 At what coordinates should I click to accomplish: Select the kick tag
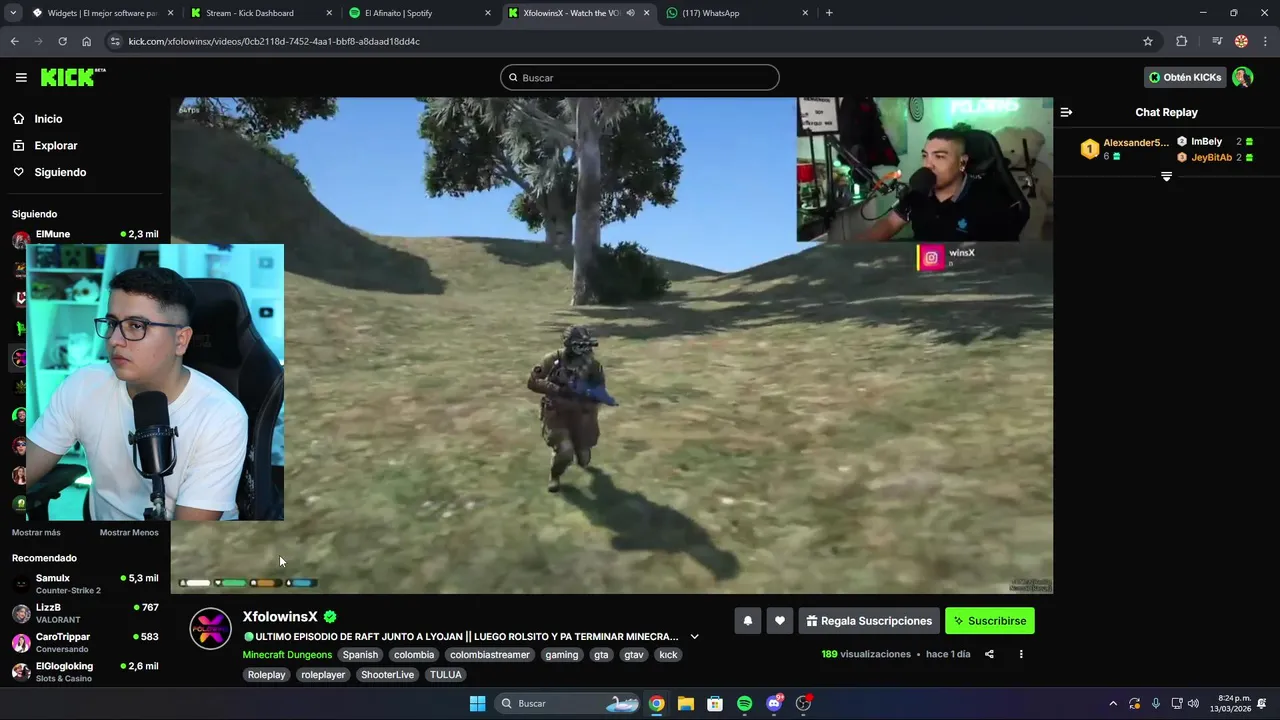[x=668, y=655]
